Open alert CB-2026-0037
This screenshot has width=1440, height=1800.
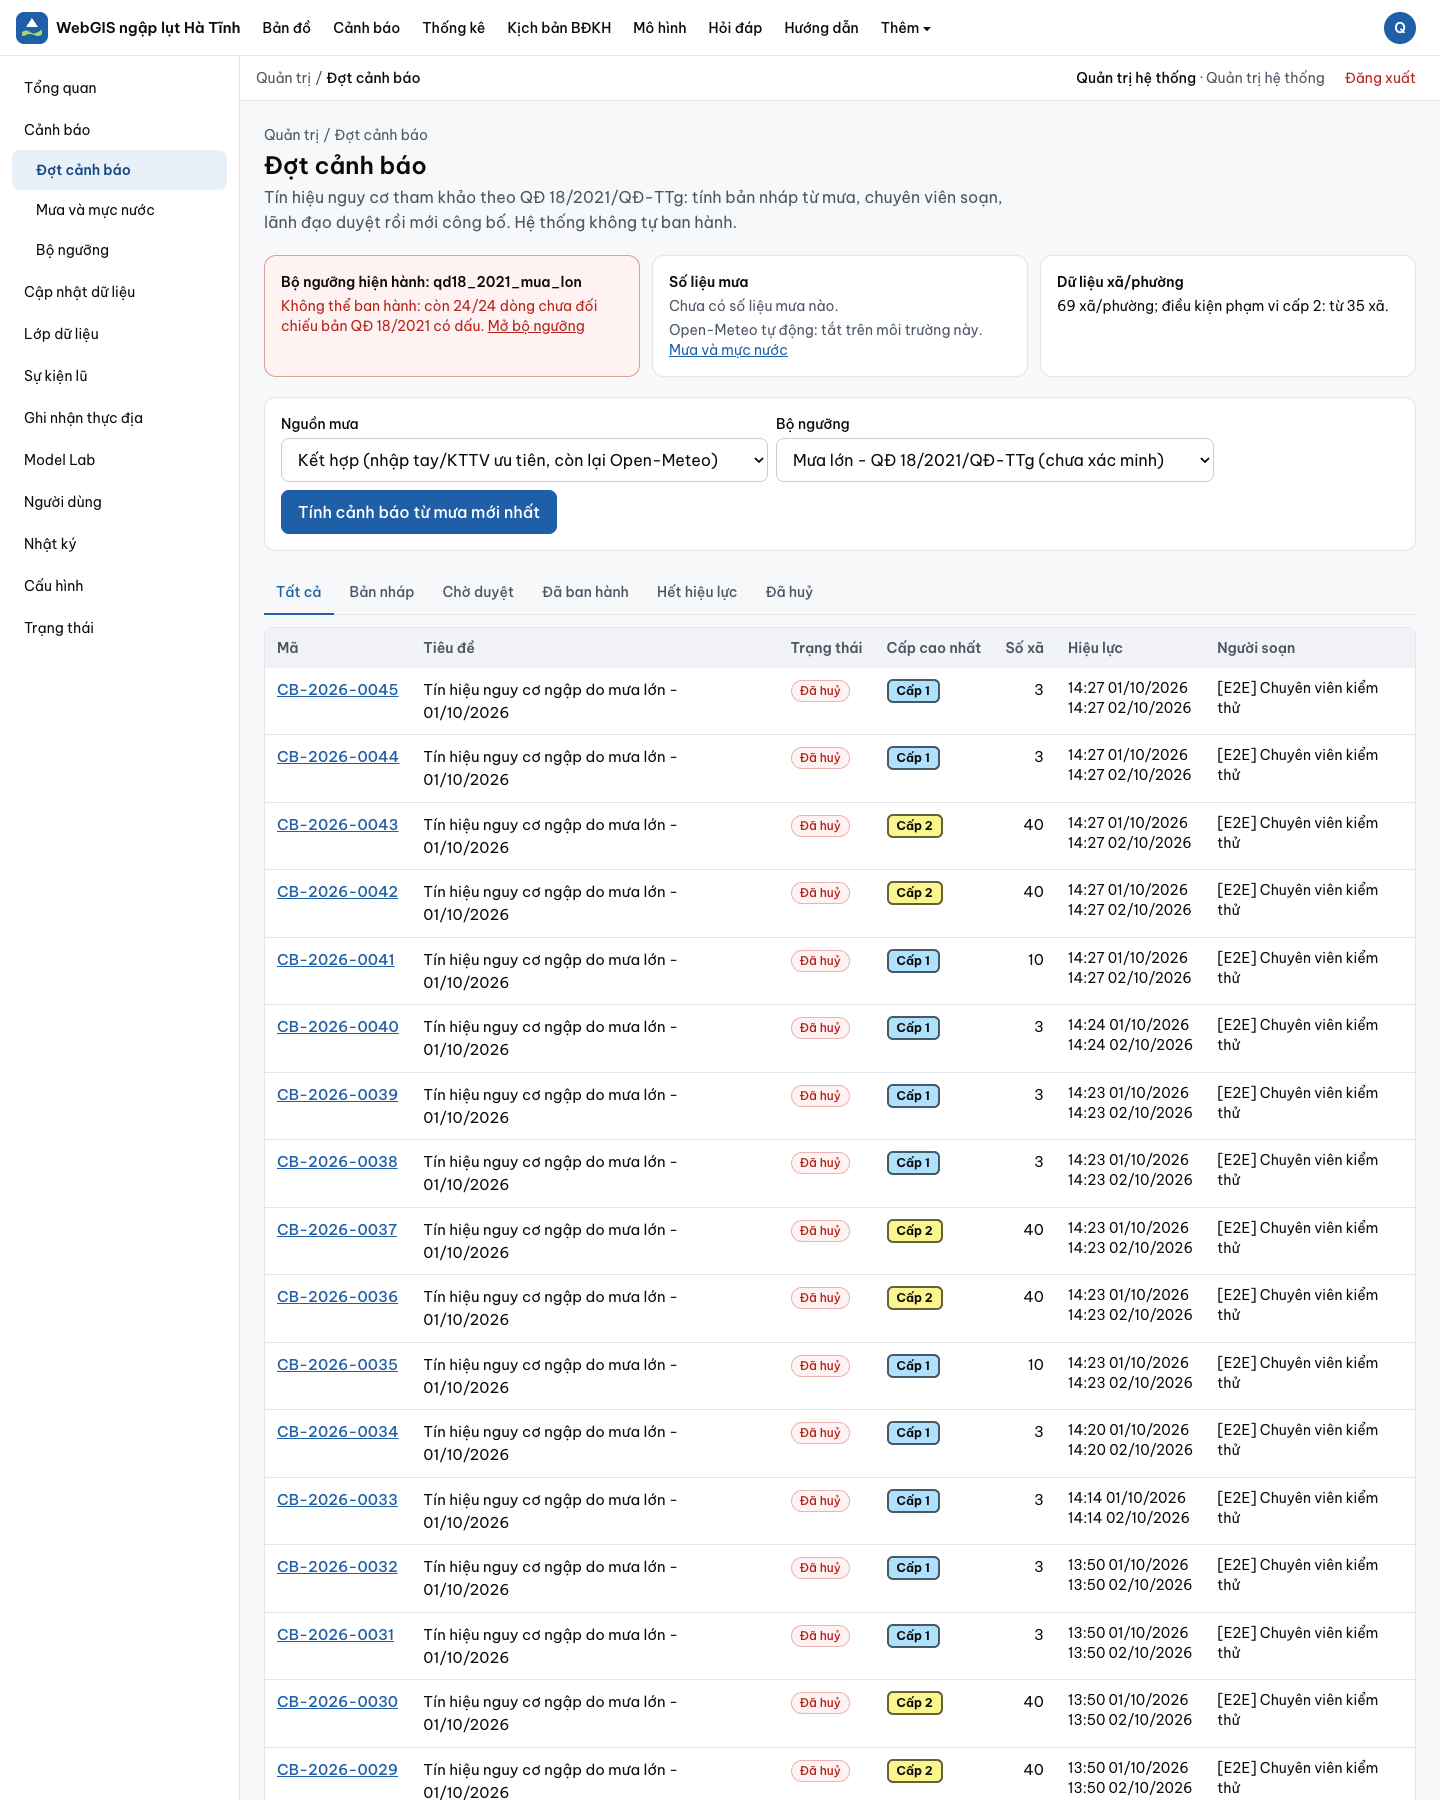pos(337,1230)
